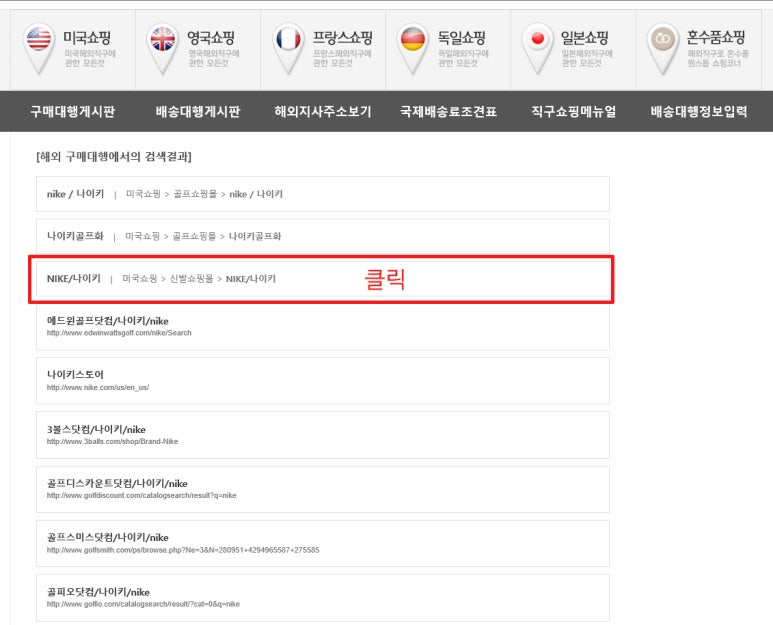
Task: Click 골프쇼핑몰 breadcrumb in 나이키골프화 row
Action: [x=194, y=236]
